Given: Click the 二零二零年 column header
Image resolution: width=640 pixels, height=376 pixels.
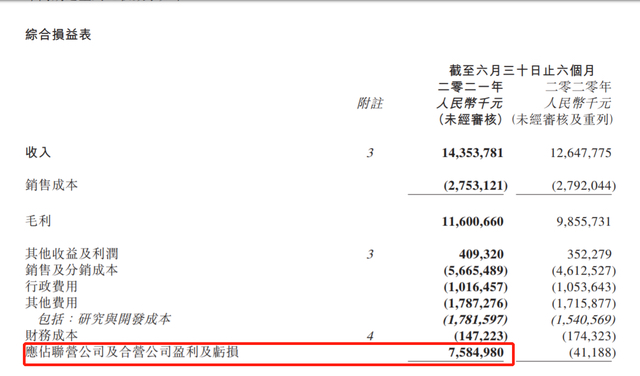Looking at the screenshot, I should point(578,87).
